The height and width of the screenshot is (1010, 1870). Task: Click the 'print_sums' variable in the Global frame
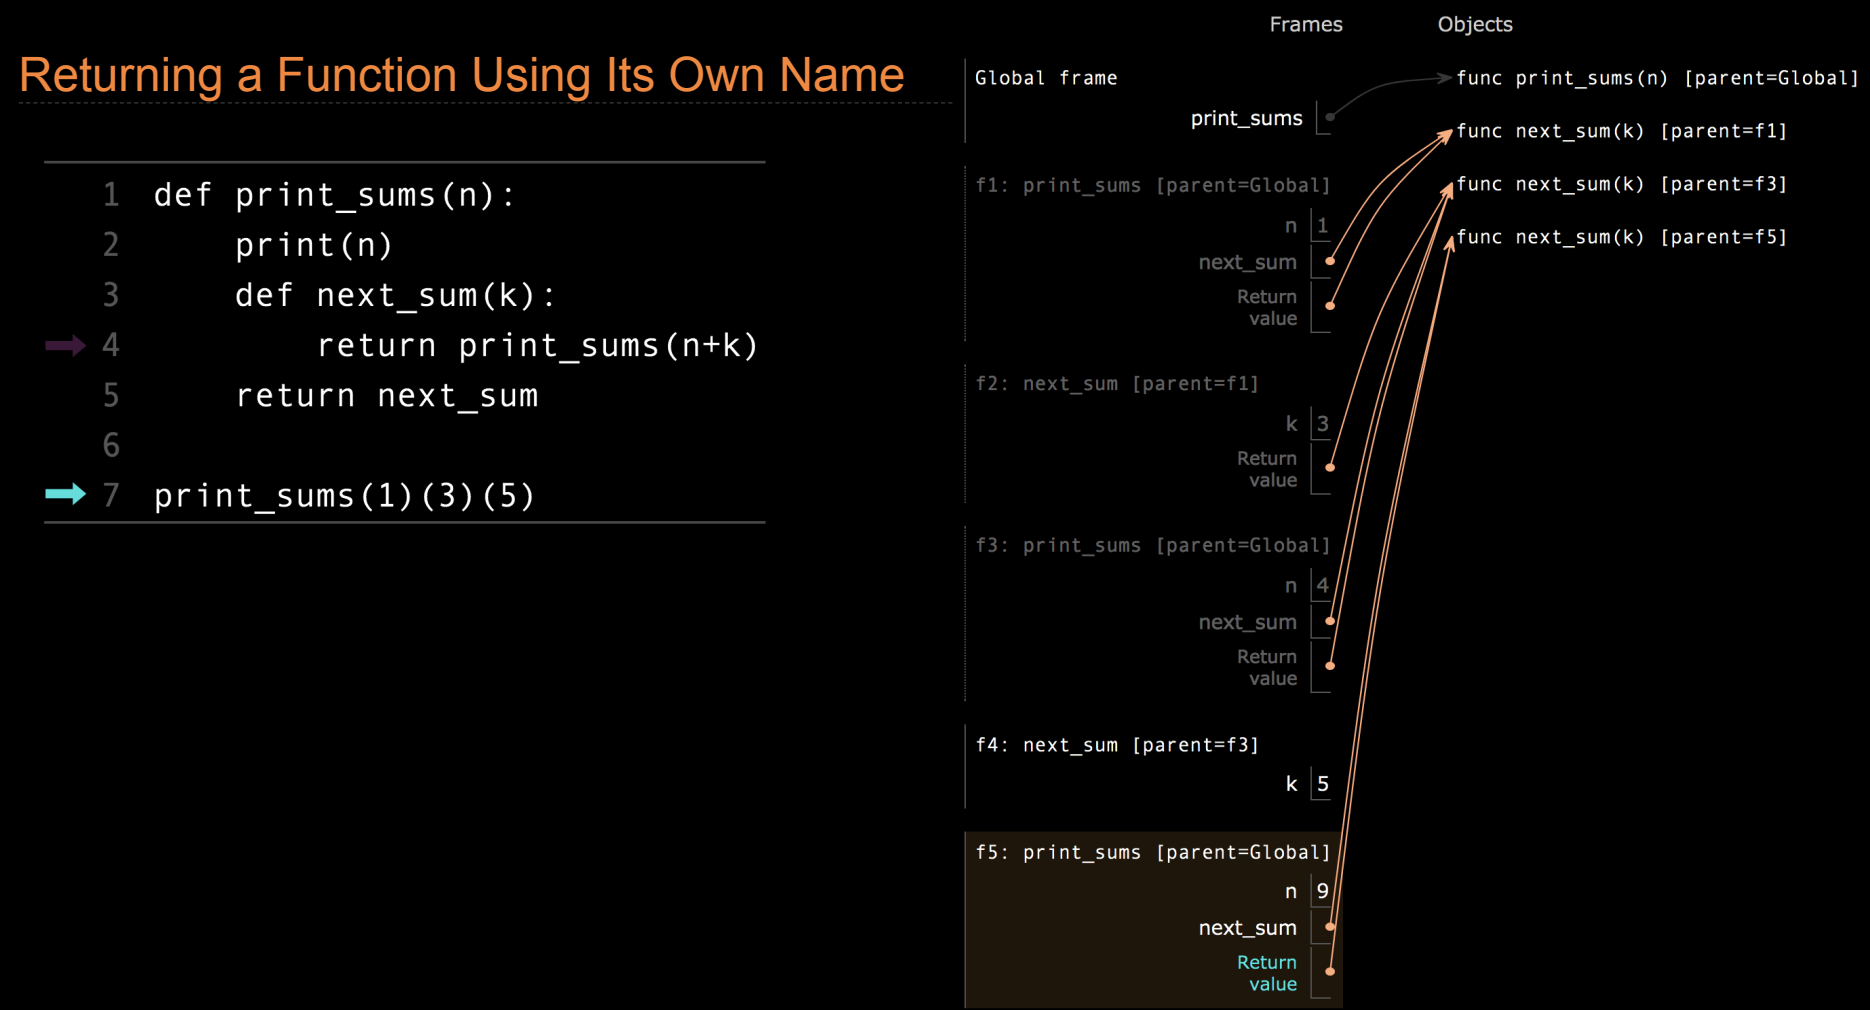tap(1246, 118)
